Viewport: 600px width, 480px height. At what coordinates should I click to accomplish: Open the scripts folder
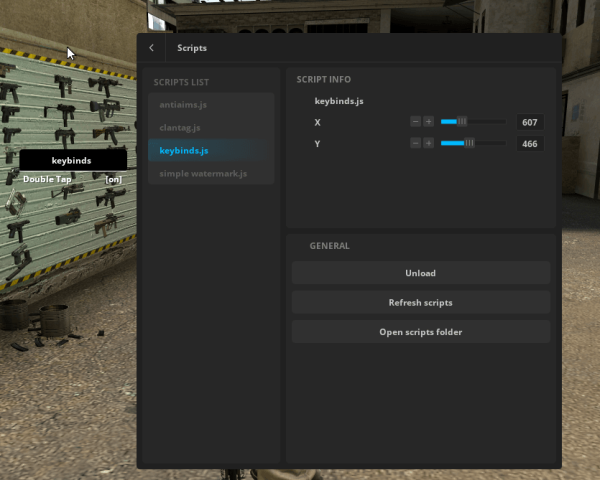click(x=421, y=332)
